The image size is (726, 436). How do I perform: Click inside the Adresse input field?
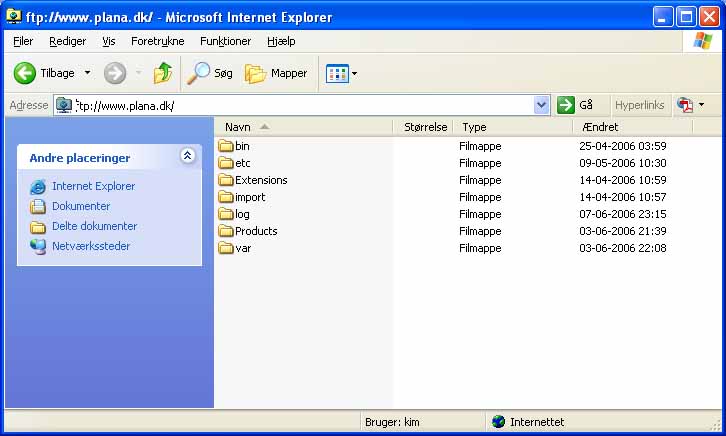pyautogui.click(x=300, y=105)
